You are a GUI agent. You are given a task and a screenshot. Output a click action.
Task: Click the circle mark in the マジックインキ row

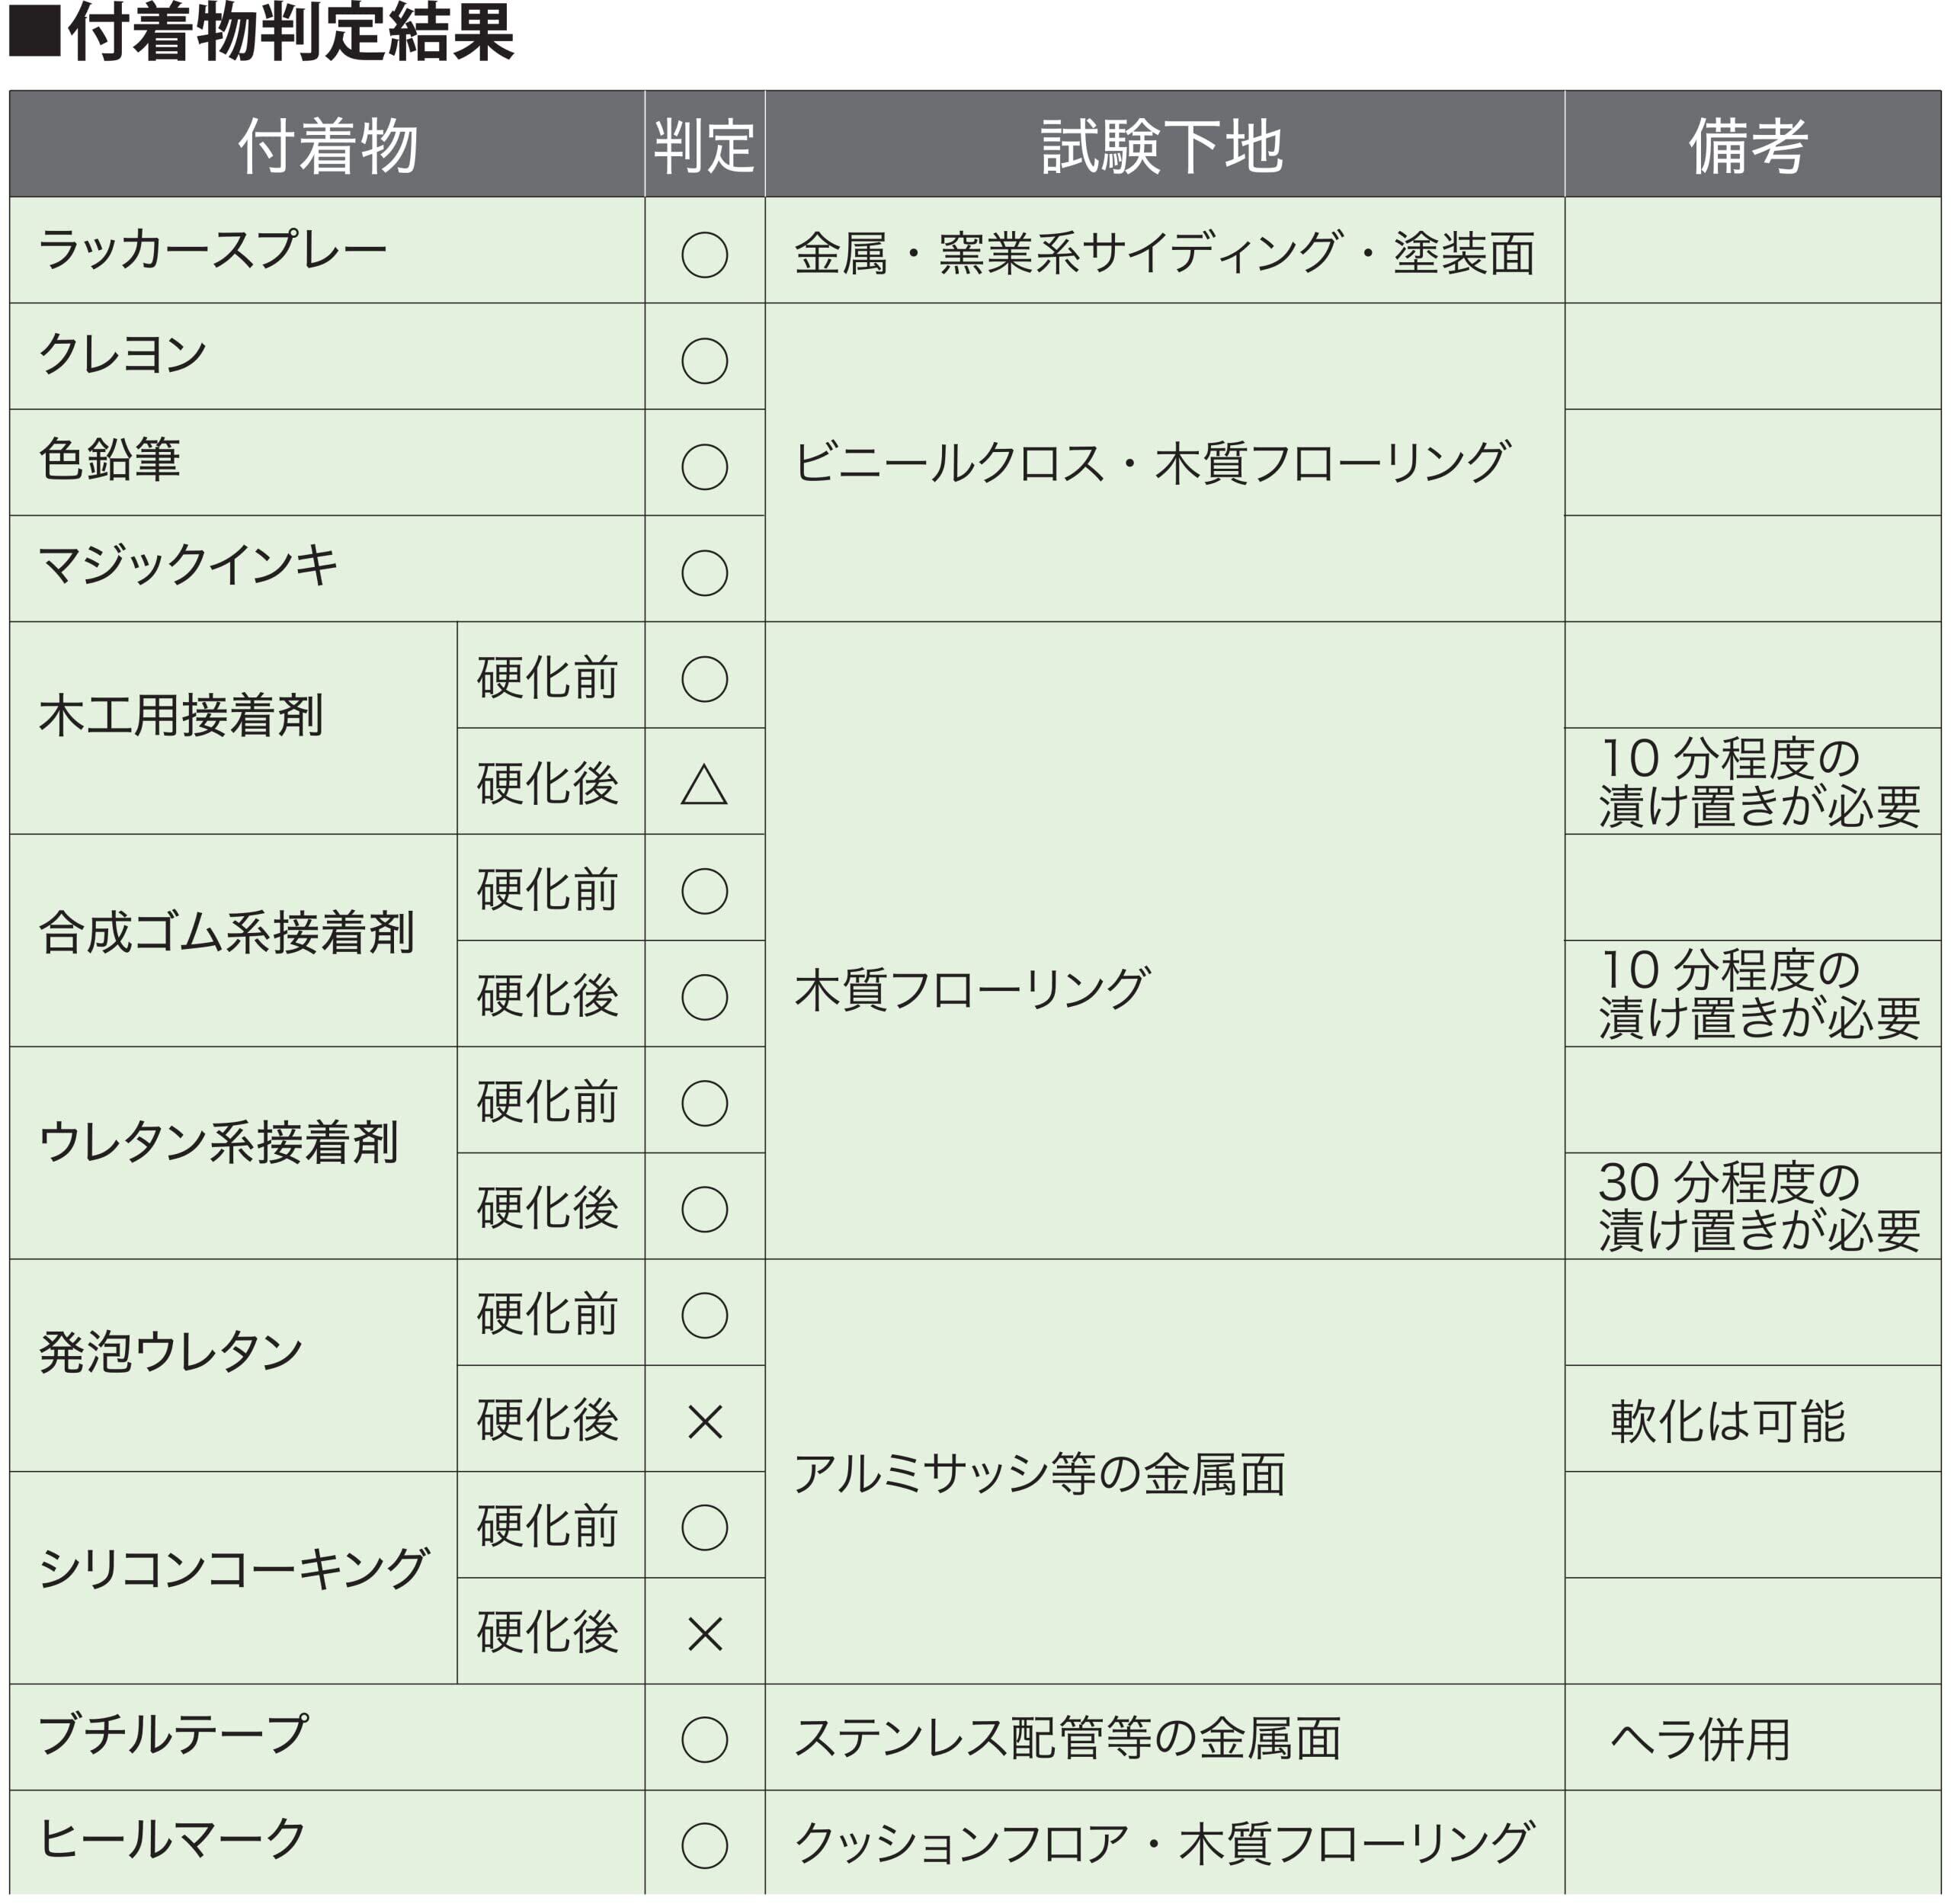(x=704, y=573)
